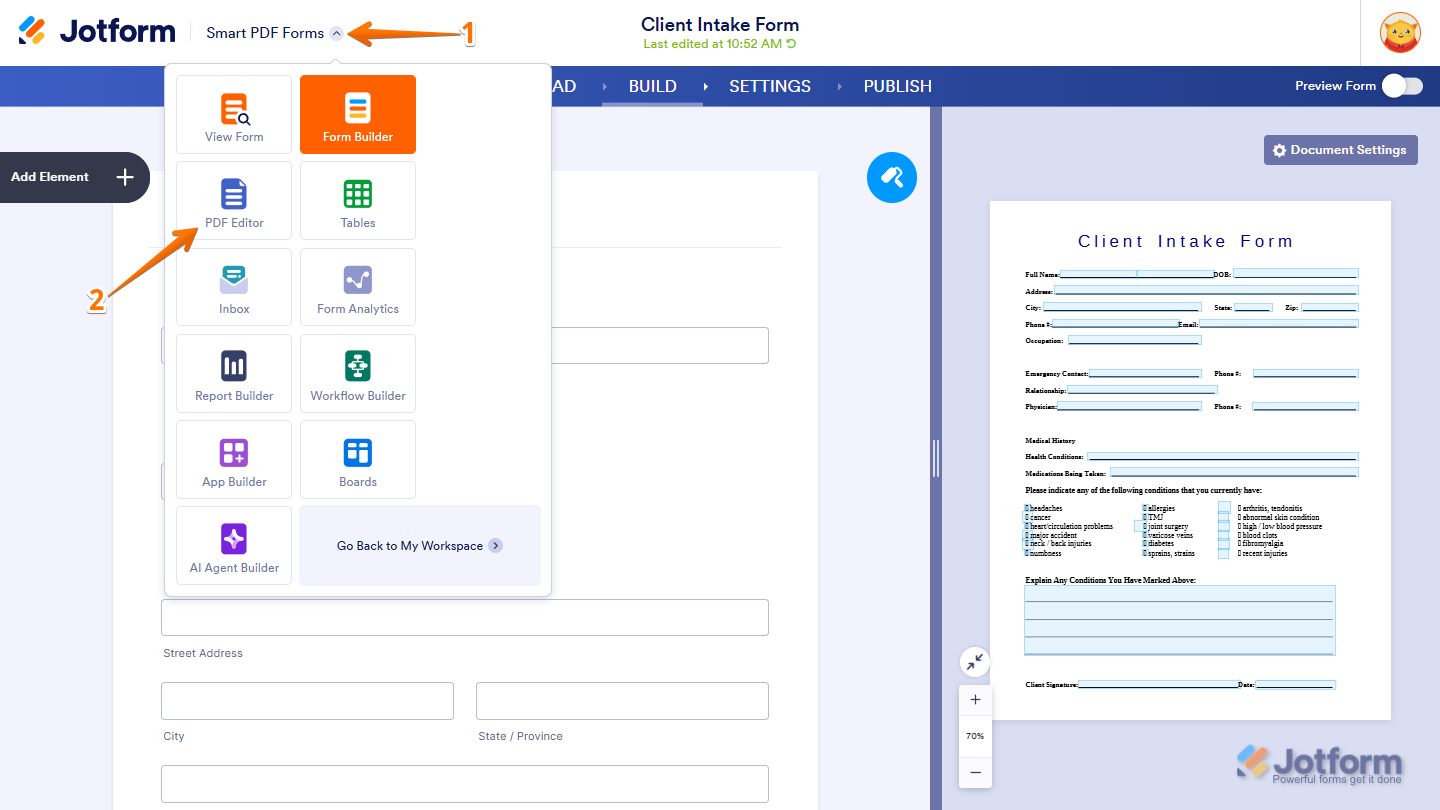1440x810 pixels.
Task: Open the user avatar menu
Action: [1400, 33]
